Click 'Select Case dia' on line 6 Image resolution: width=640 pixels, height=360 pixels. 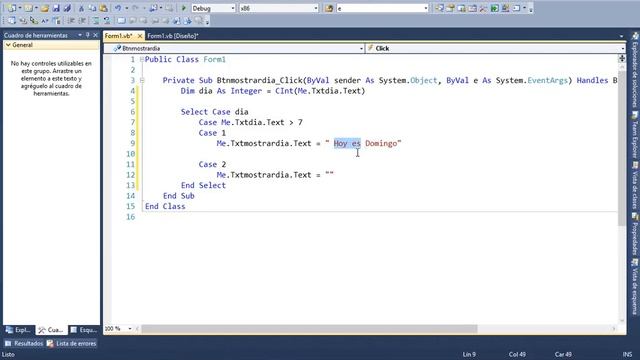[215, 112]
